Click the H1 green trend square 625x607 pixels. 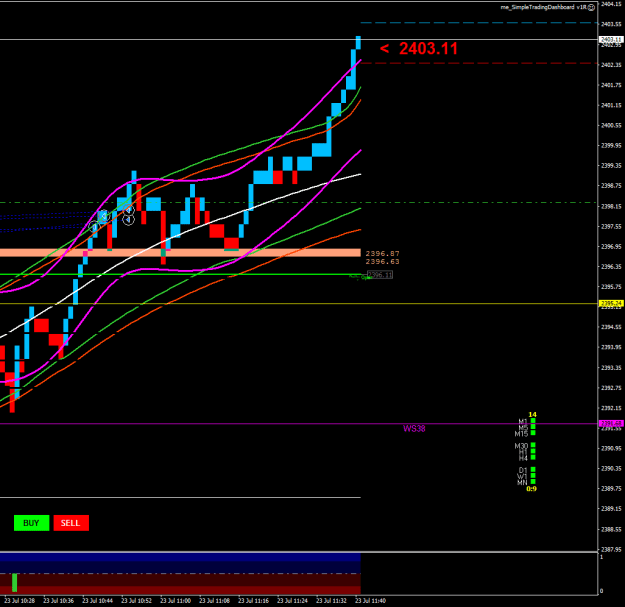tap(533, 451)
